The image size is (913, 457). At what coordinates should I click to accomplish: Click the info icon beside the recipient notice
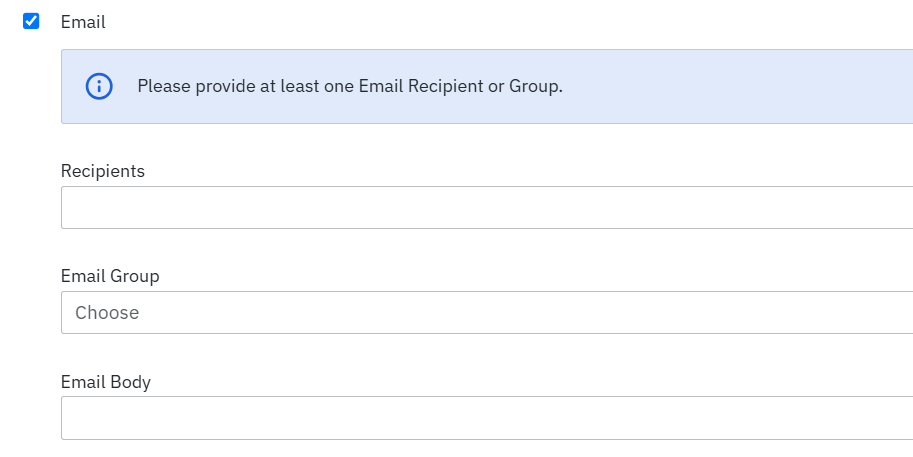99,86
